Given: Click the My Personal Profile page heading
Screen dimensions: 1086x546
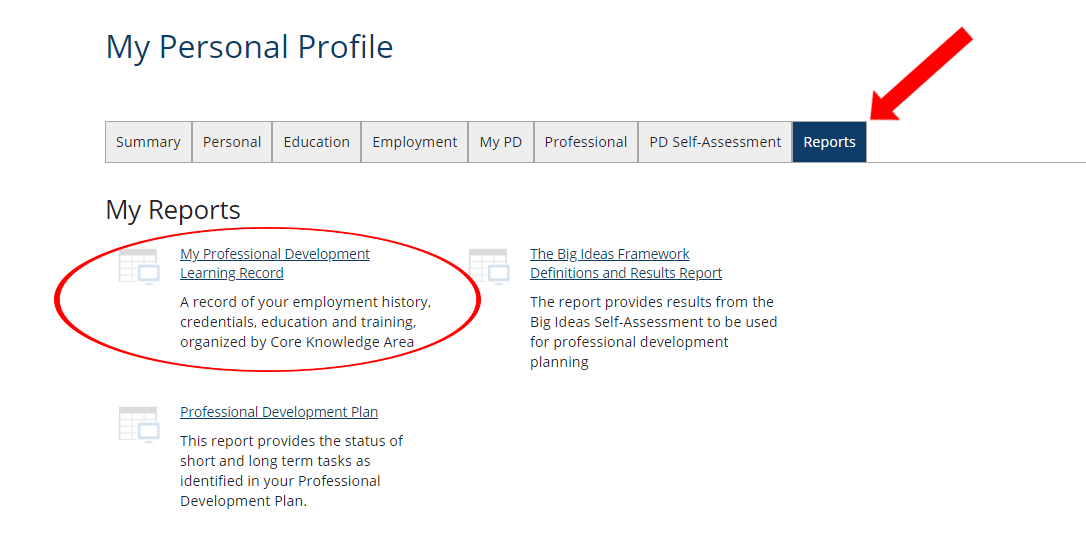Looking at the screenshot, I should pyautogui.click(x=249, y=47).
